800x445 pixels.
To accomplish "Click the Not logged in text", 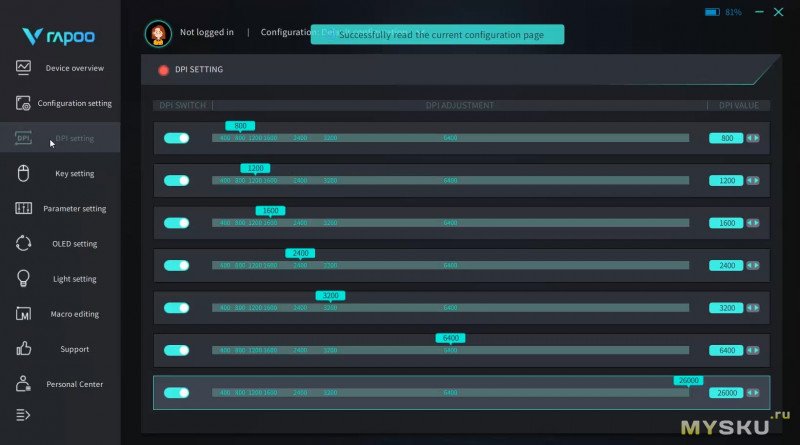I will click(x=206, y=32).
